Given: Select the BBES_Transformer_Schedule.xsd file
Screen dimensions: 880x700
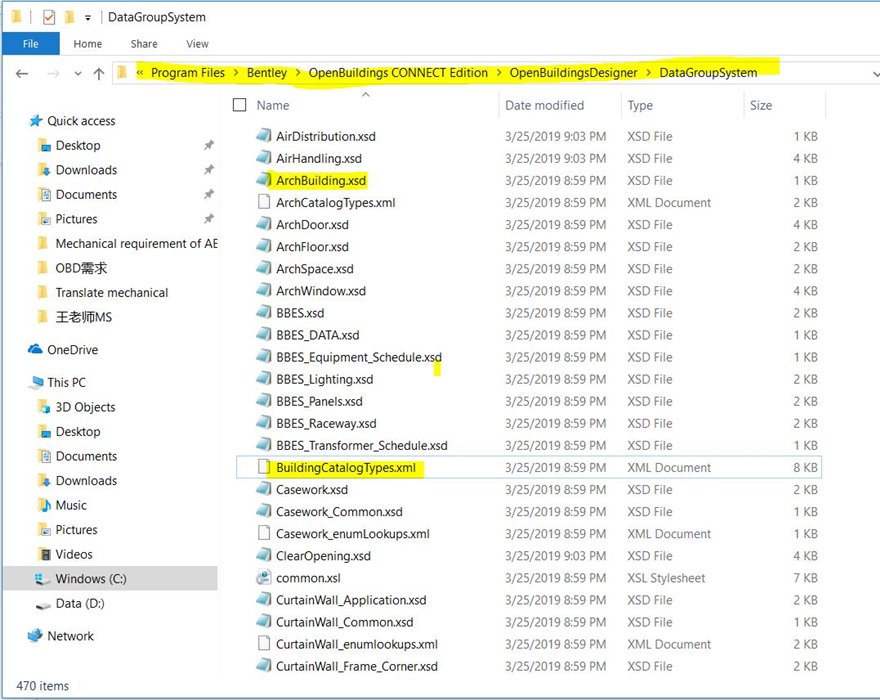Looking at the screenshot, I should pyautogui.click(x=361, y=445).
